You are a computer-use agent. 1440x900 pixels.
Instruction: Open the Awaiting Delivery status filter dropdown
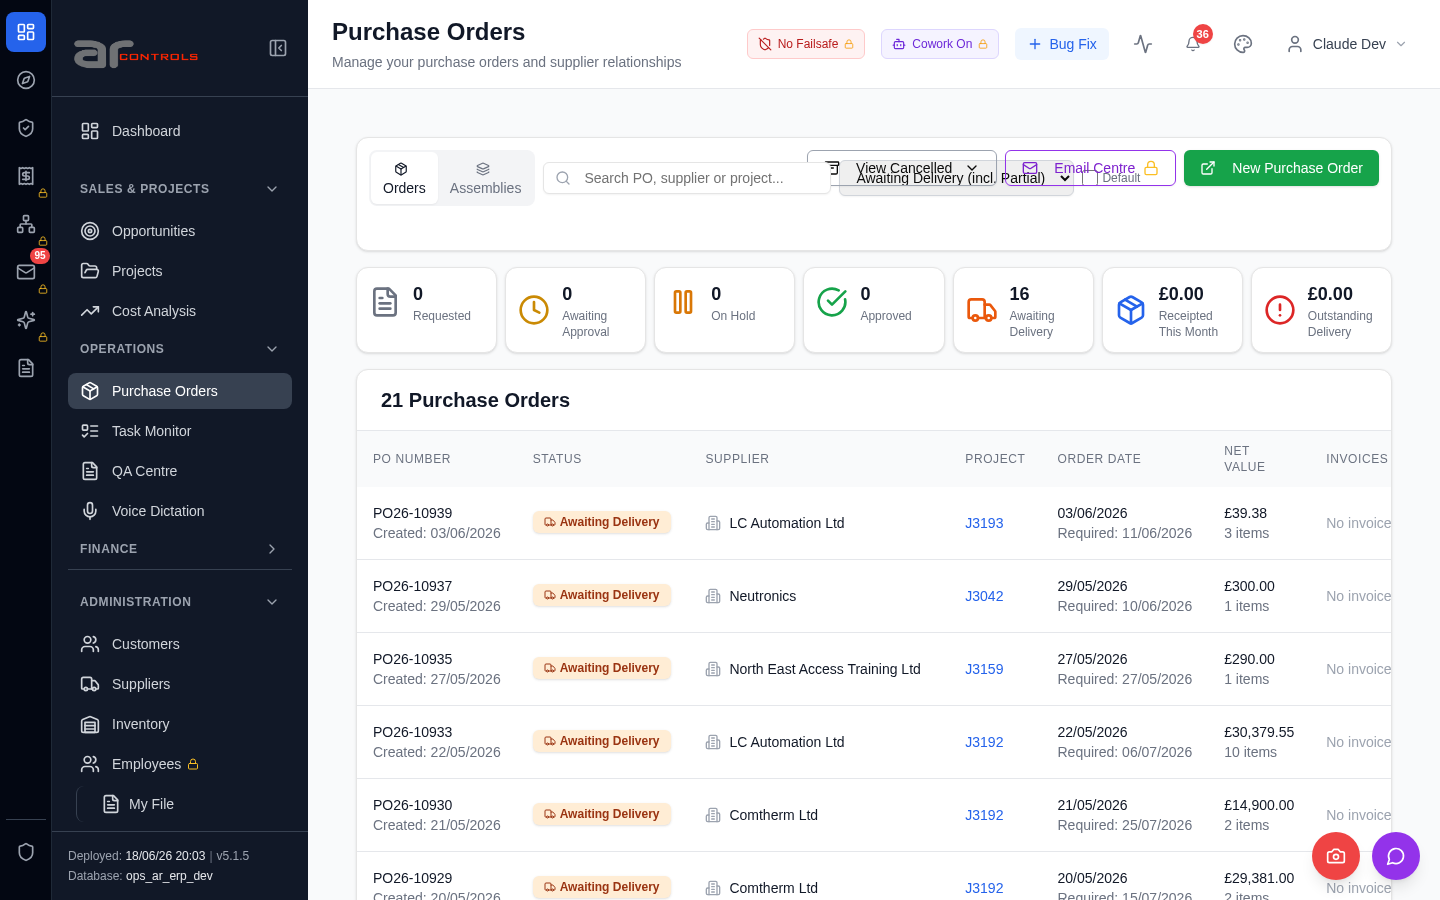pos(956,178)
